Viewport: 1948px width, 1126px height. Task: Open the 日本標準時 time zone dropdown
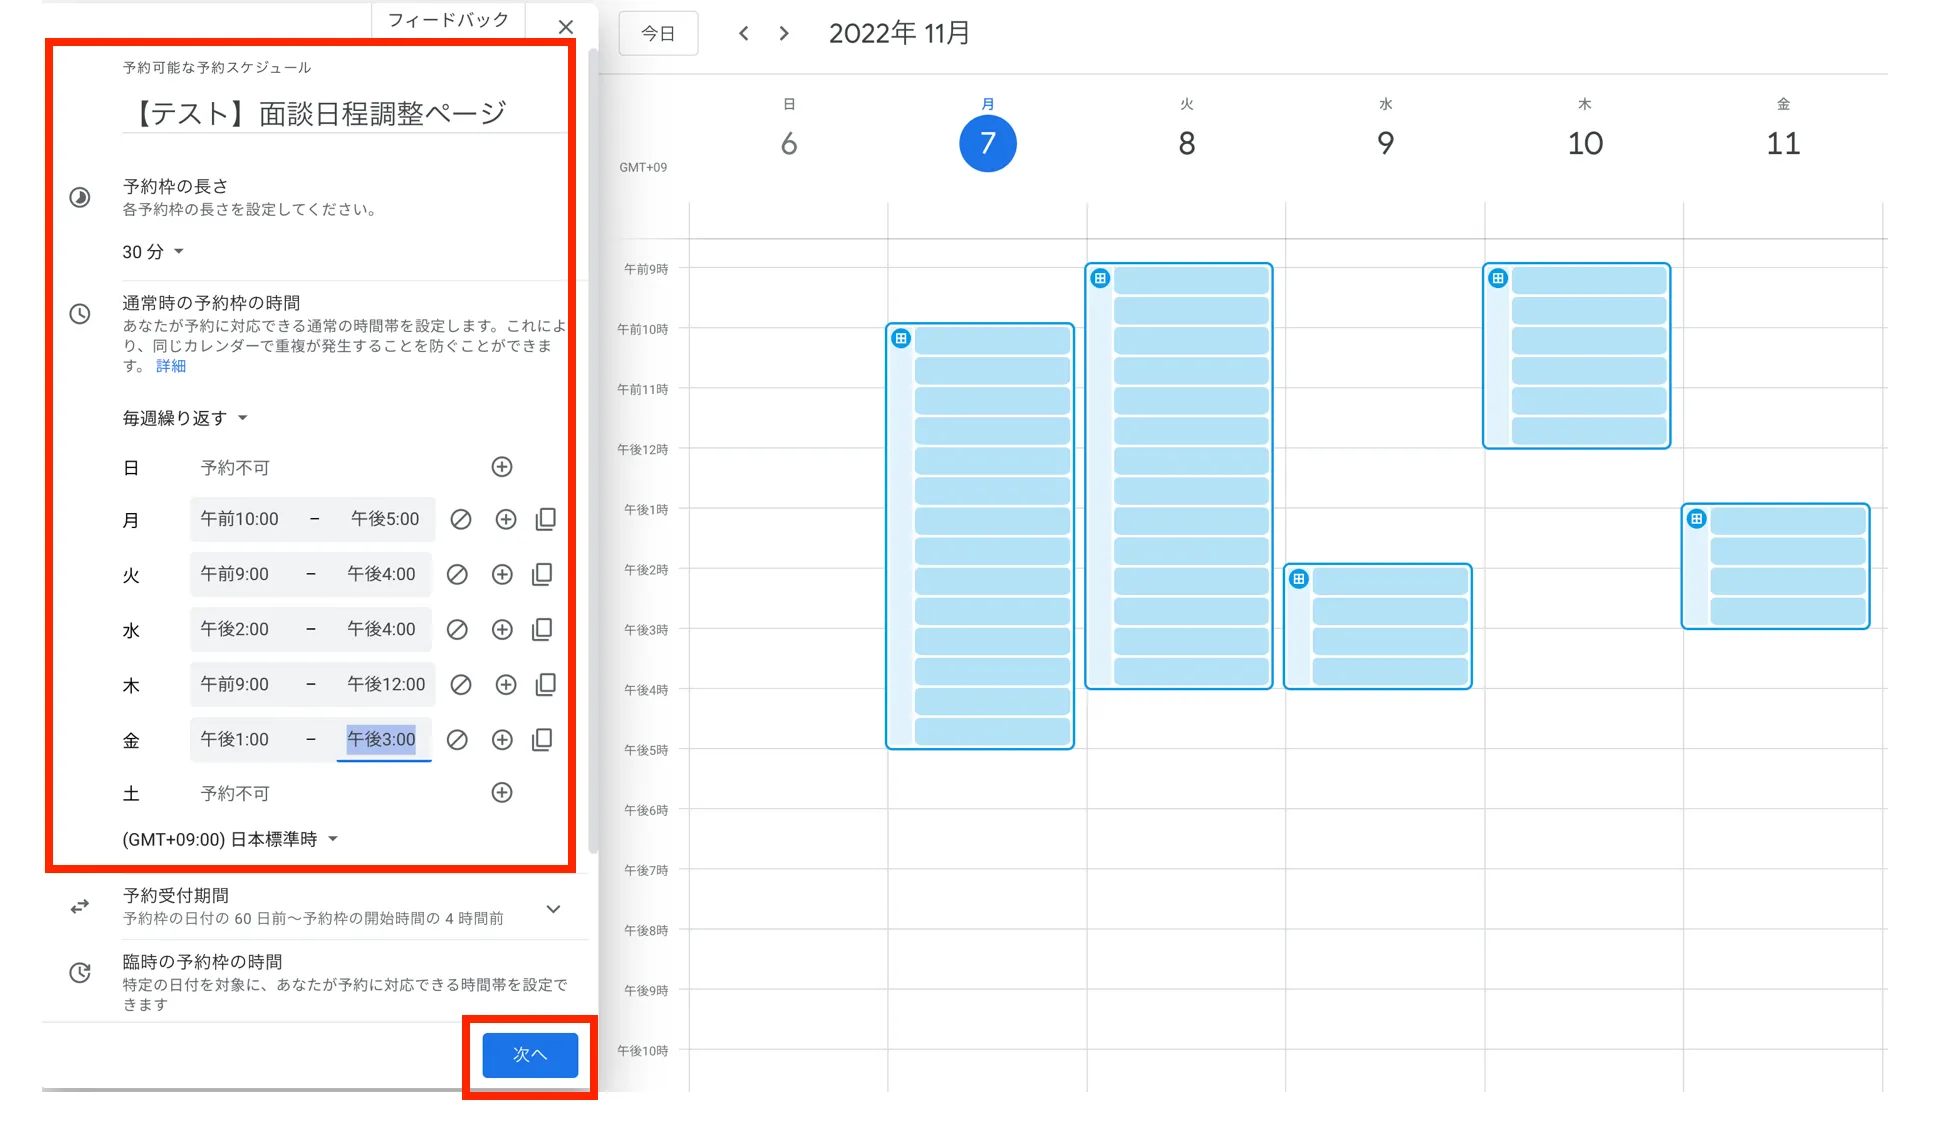pyautogui.click(x=230, y=839)
